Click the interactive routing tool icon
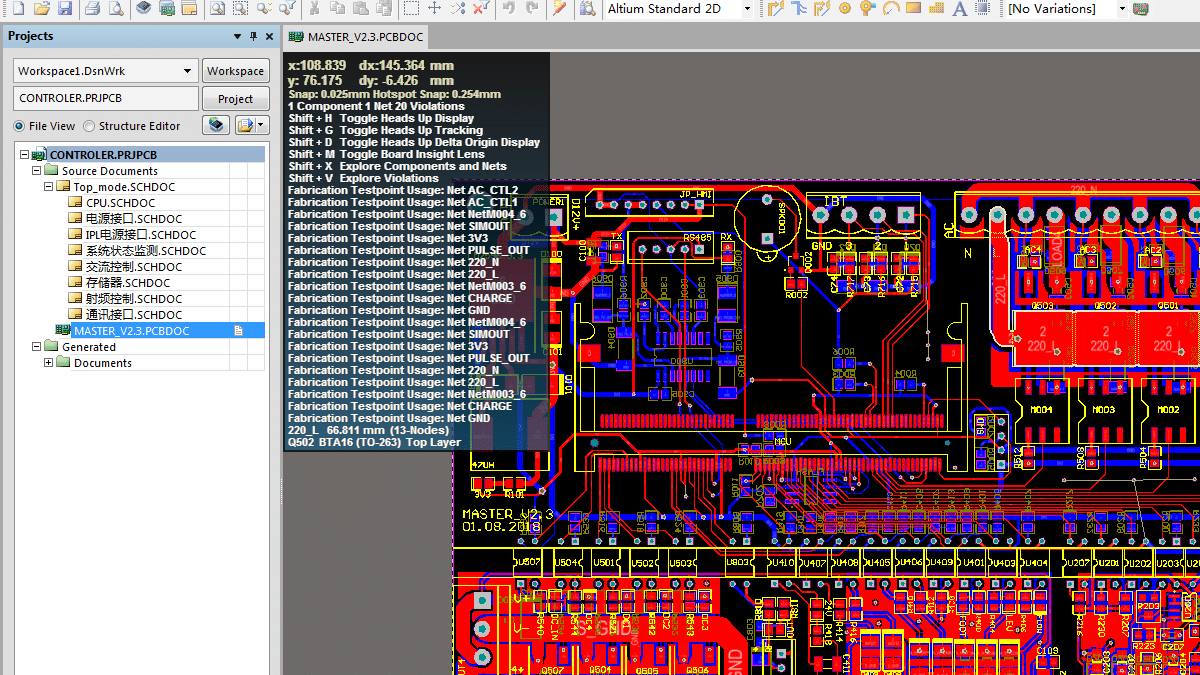Screen dimensions: 1200x675 tap(777, 9)
